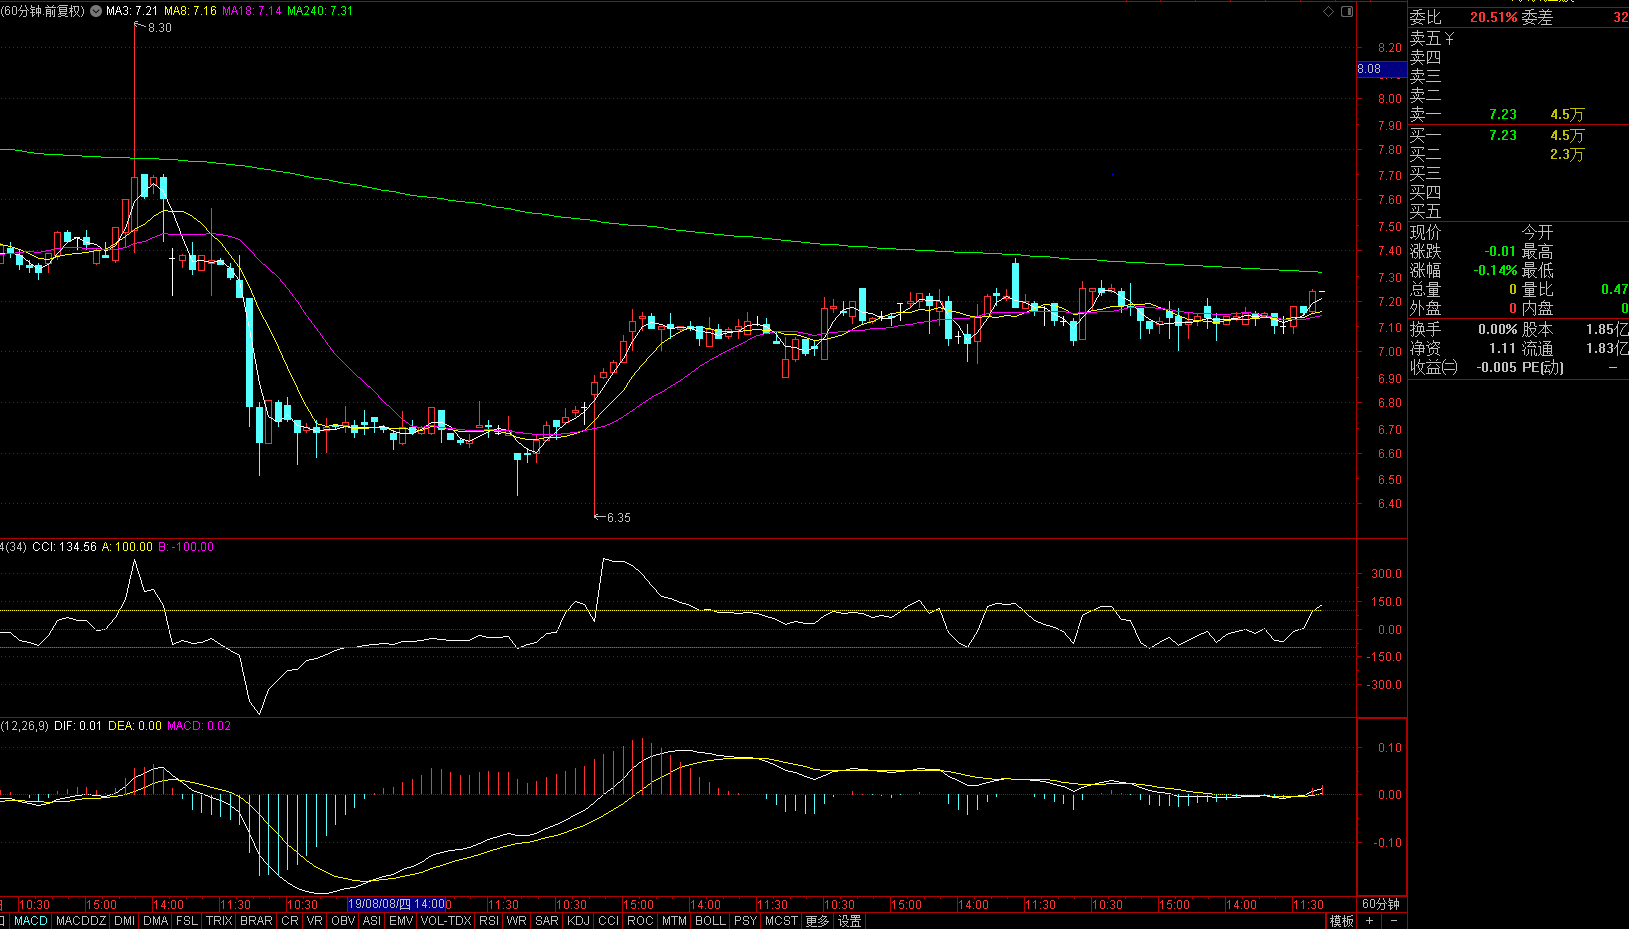Click the 净资 value 1.11
Viewport: 1629px width, 929px height.
pyautogui.click(x=1502, y=348)
